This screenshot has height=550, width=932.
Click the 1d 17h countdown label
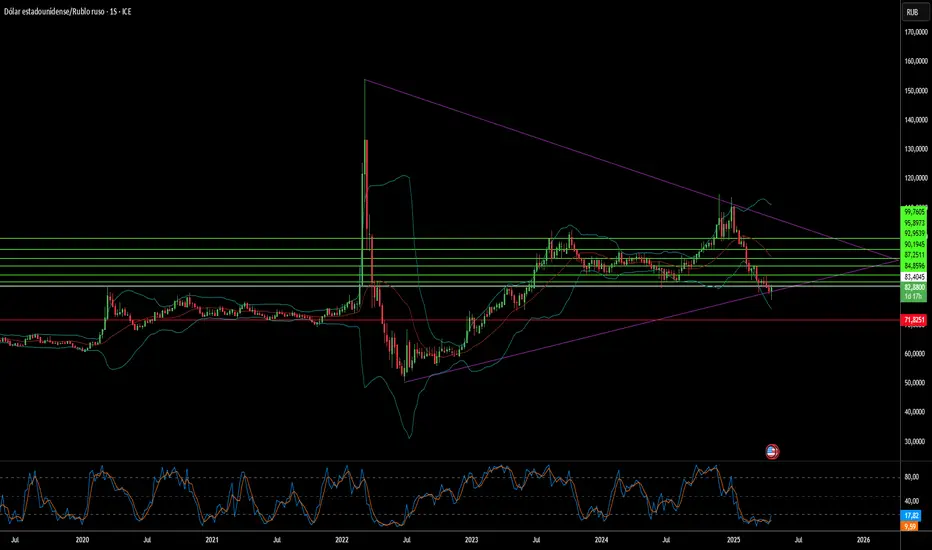(x=914, y=296)
